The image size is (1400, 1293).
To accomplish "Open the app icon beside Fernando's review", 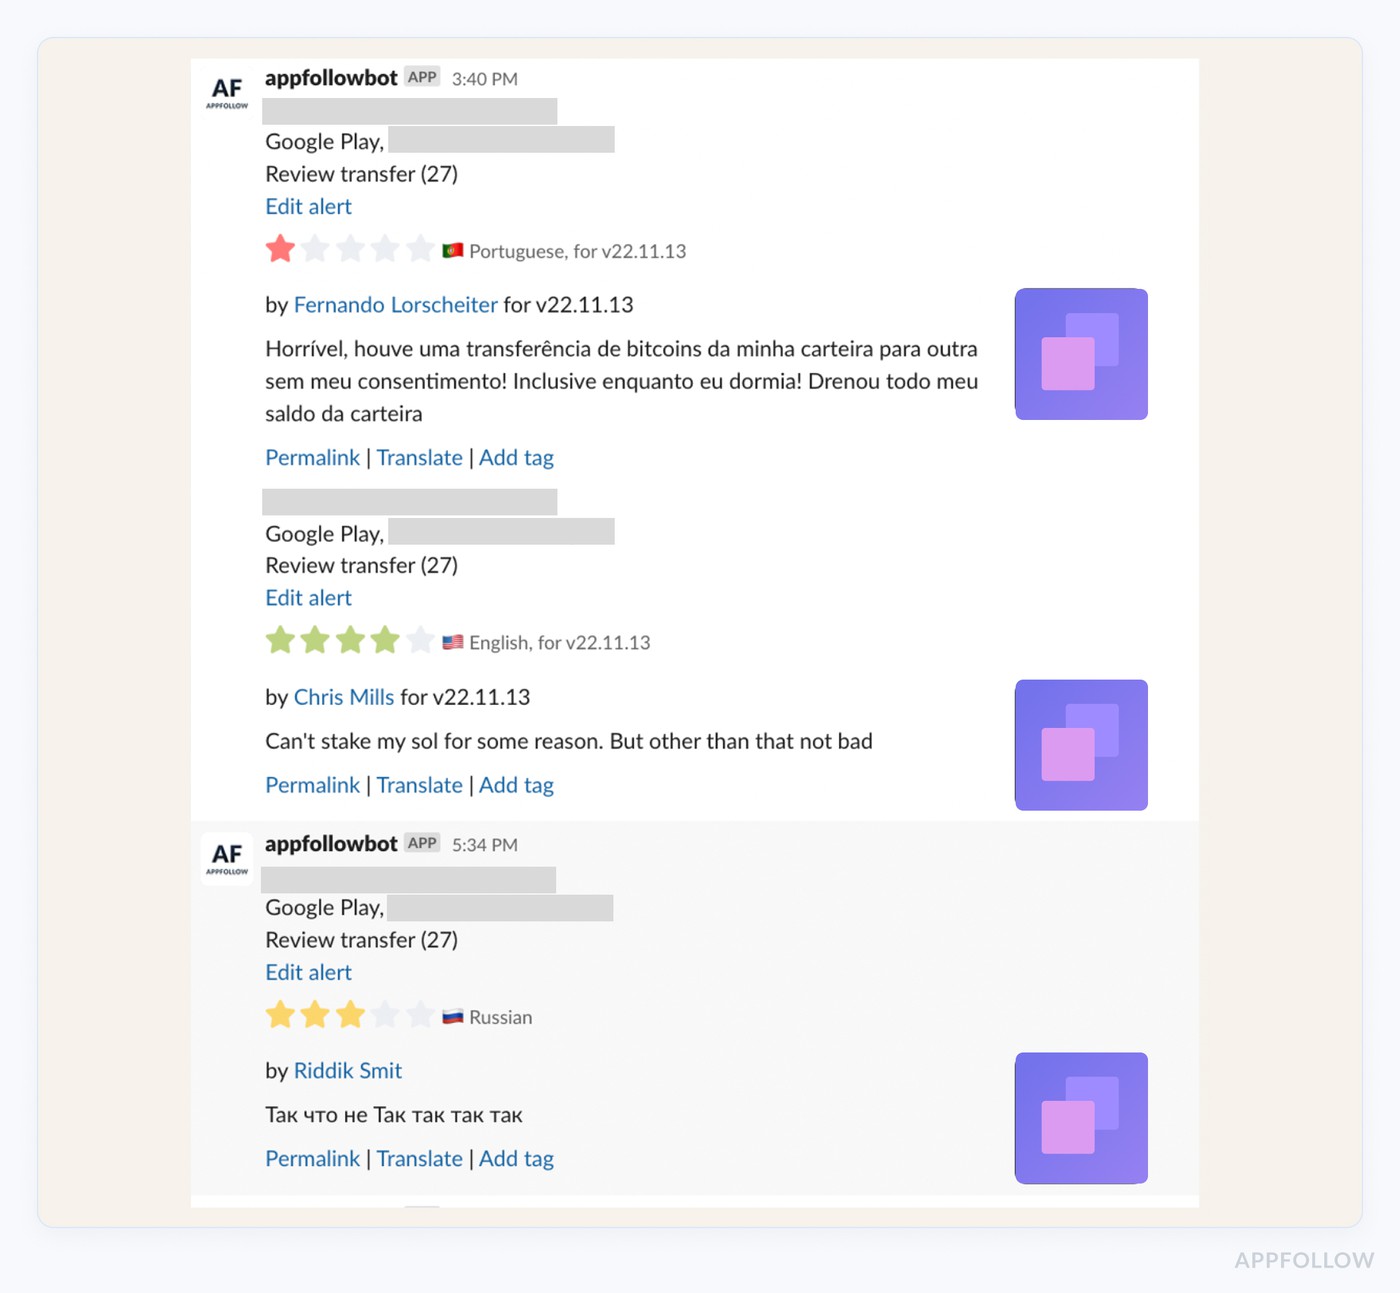I will [x=1081, y=353].
